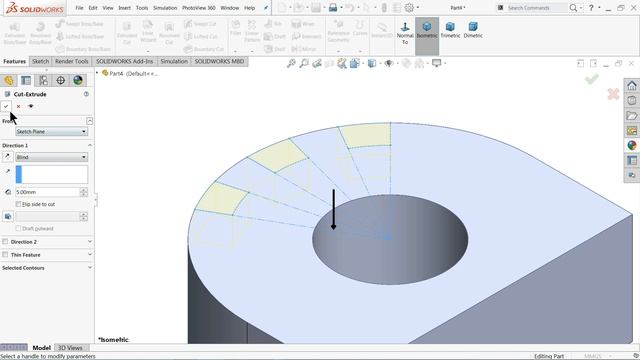Open the ConfigurationManager tab
The width and height of the screenshot is (640, 360).
43,80
